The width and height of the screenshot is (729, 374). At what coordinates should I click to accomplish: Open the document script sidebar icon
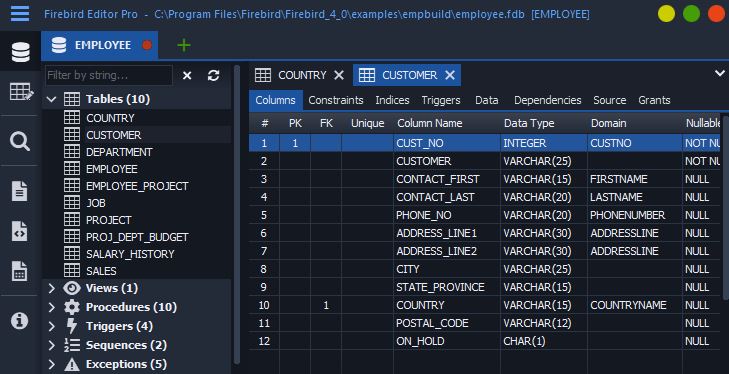[20, 191]
